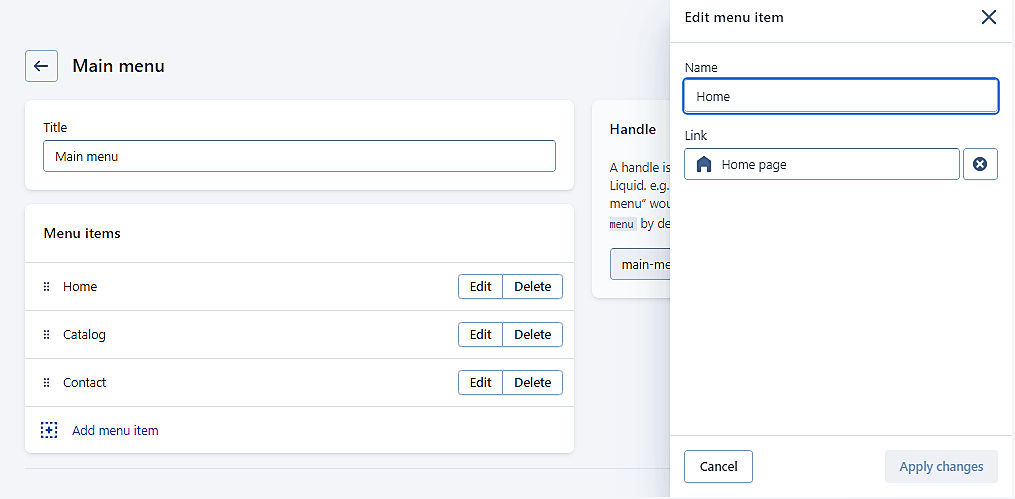Delete the Contact menu item
Screen dimensions: 1015x499
[x=532, y=383]
